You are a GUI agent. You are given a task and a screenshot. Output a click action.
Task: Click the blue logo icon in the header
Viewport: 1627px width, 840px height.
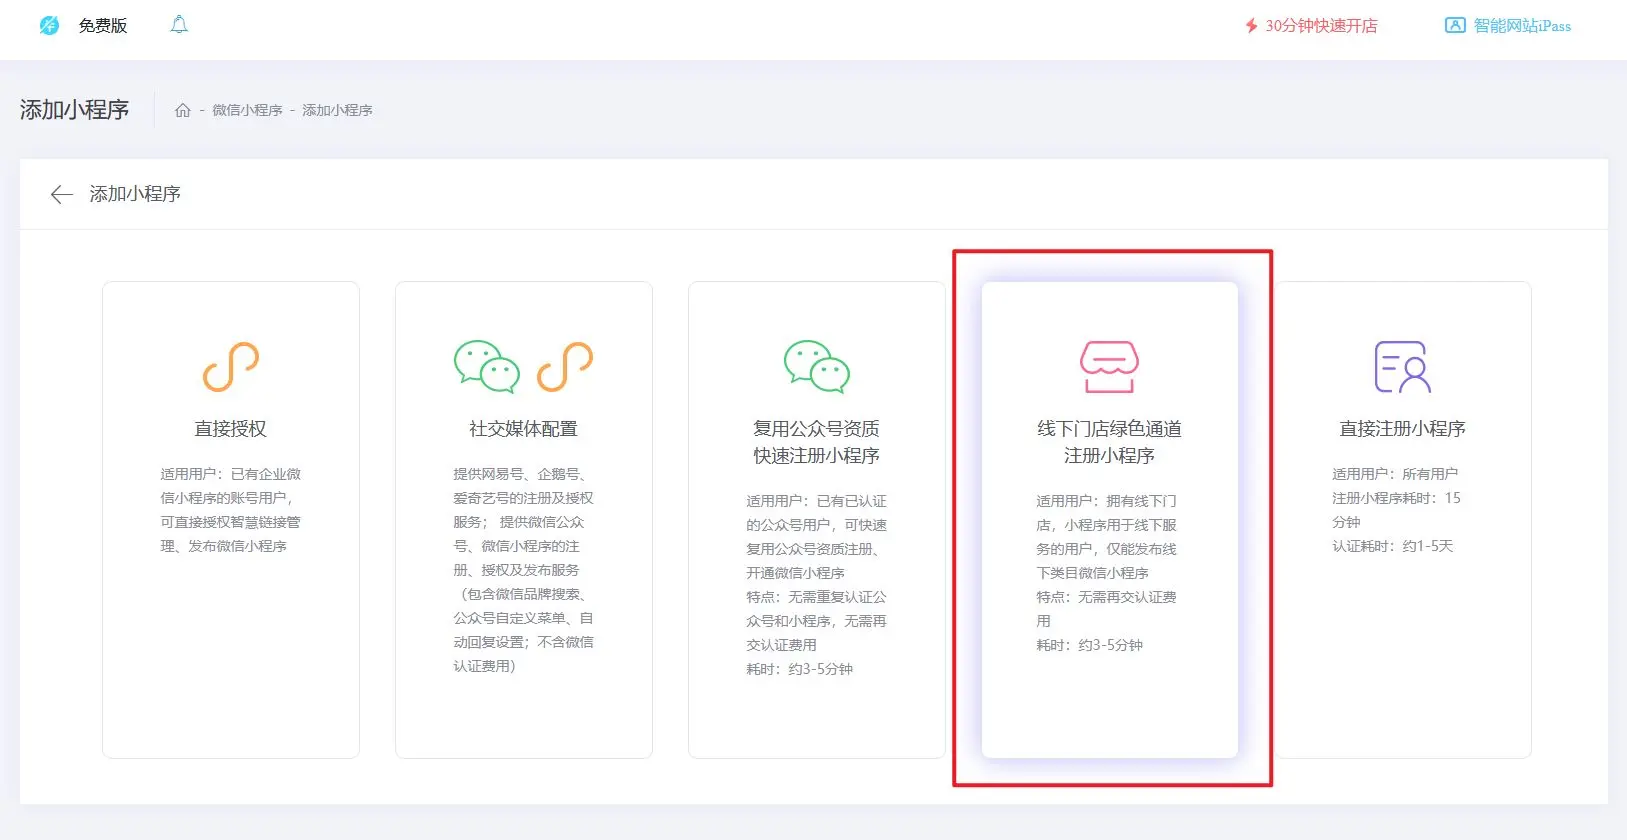(49, 26)
